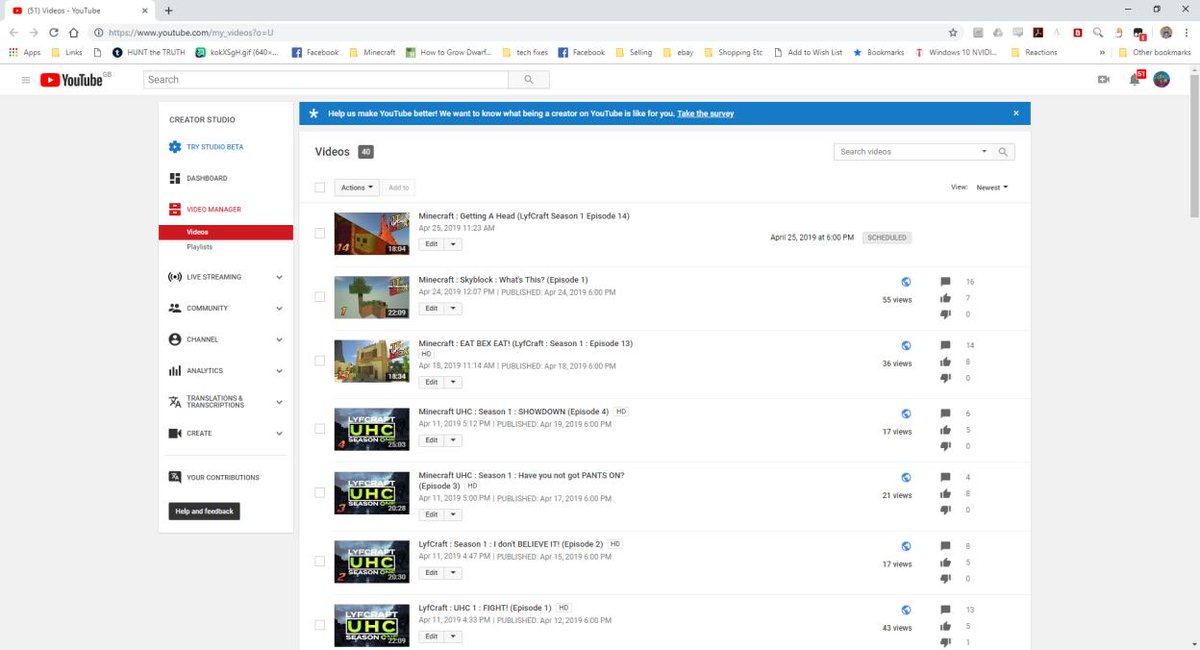
Task: Reload the page in Chrome
Action: coord(56,32)
